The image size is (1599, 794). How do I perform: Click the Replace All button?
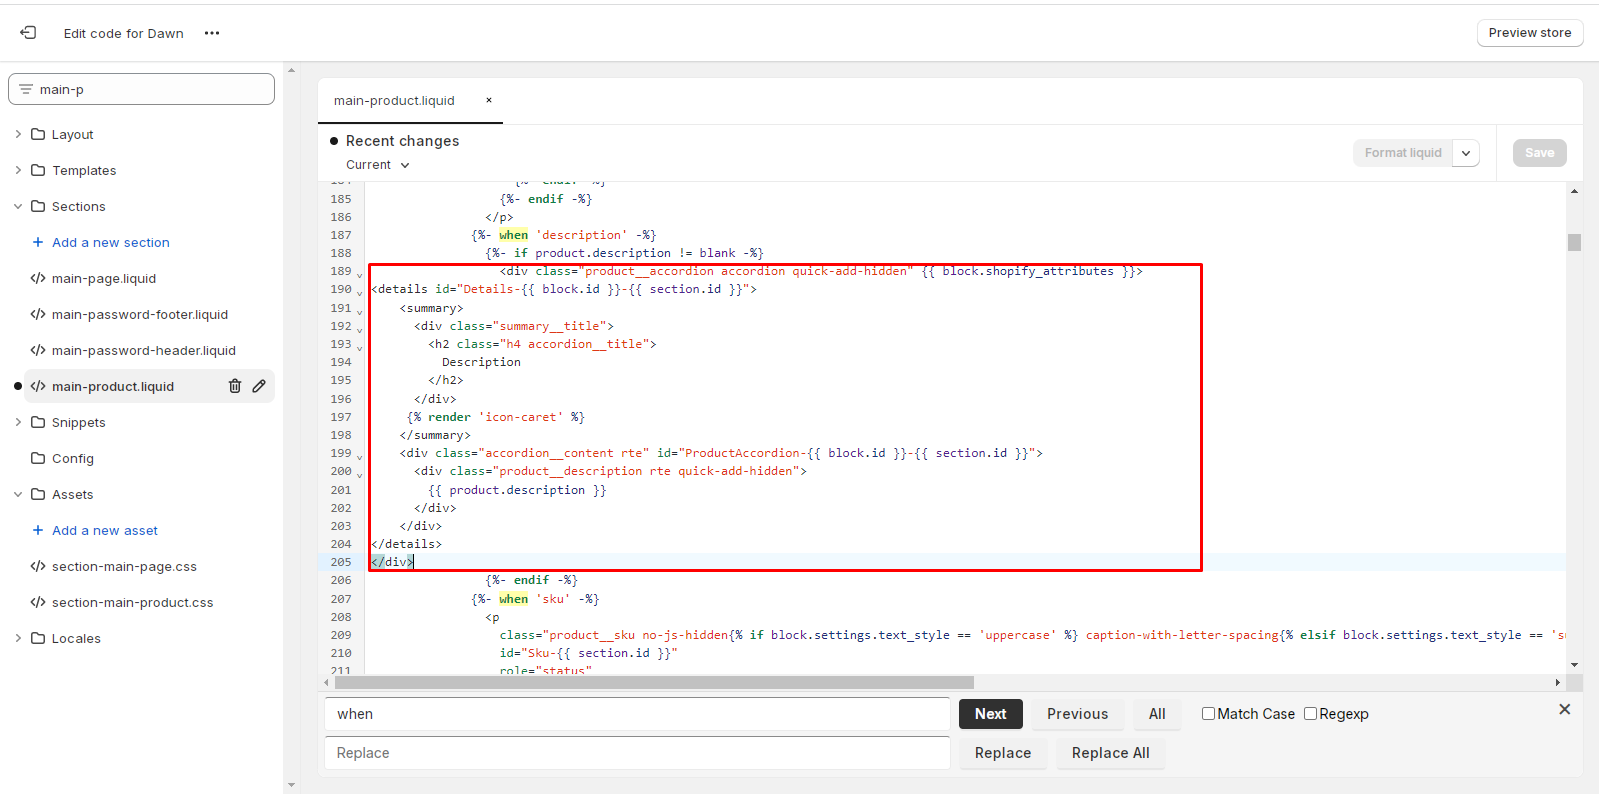click(x=1111, y=753)
